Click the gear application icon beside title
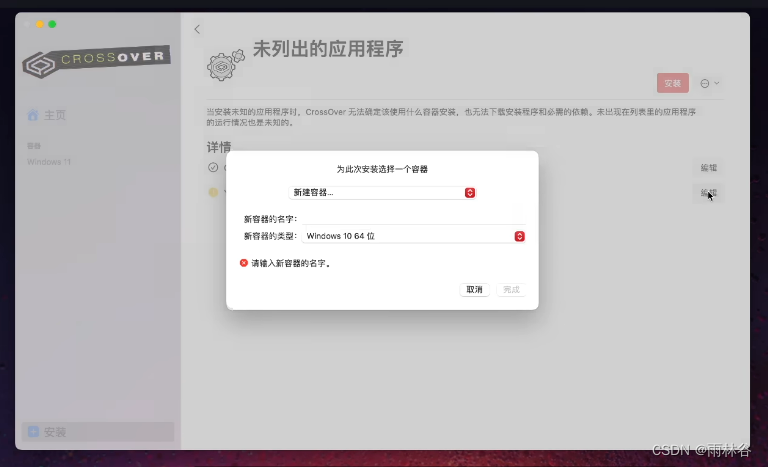This screenshot has width=768, height=467. point(225,65)
